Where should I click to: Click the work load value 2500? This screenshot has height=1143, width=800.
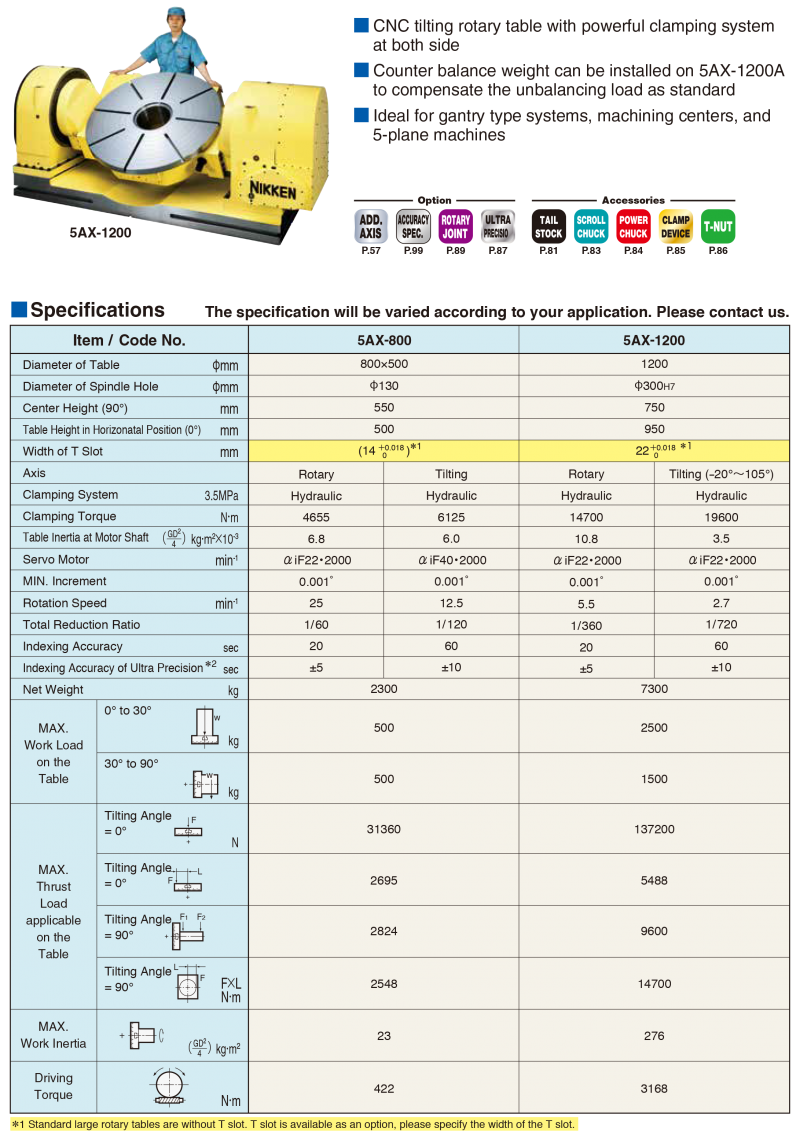[654, 727]
